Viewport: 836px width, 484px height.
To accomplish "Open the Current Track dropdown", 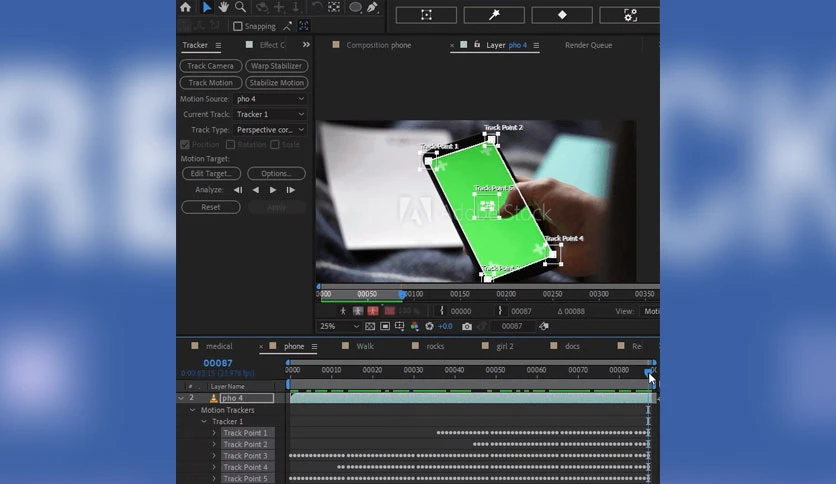I will (x=270, y=115).
